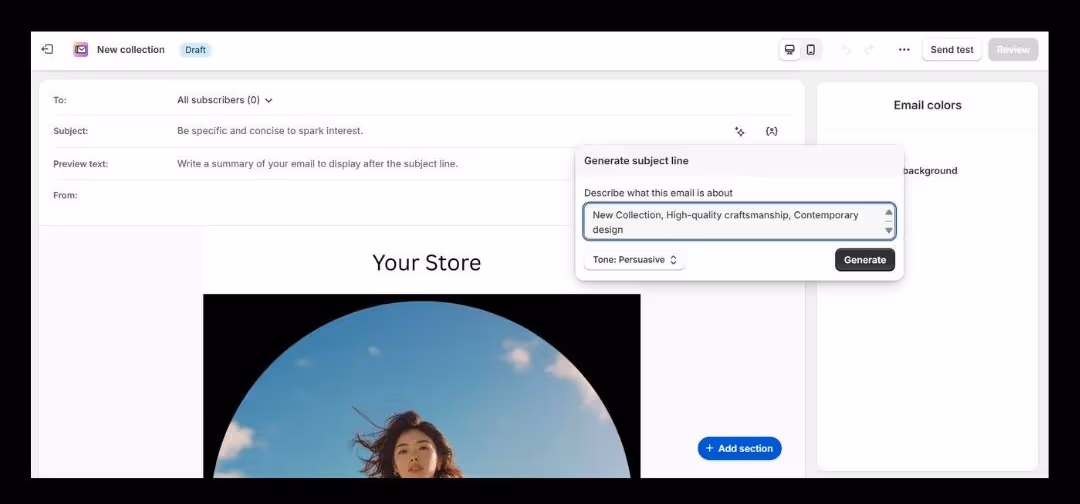Click the Generate button
The height and width of the screenshot is (504, 1080).
pos(865,260)
